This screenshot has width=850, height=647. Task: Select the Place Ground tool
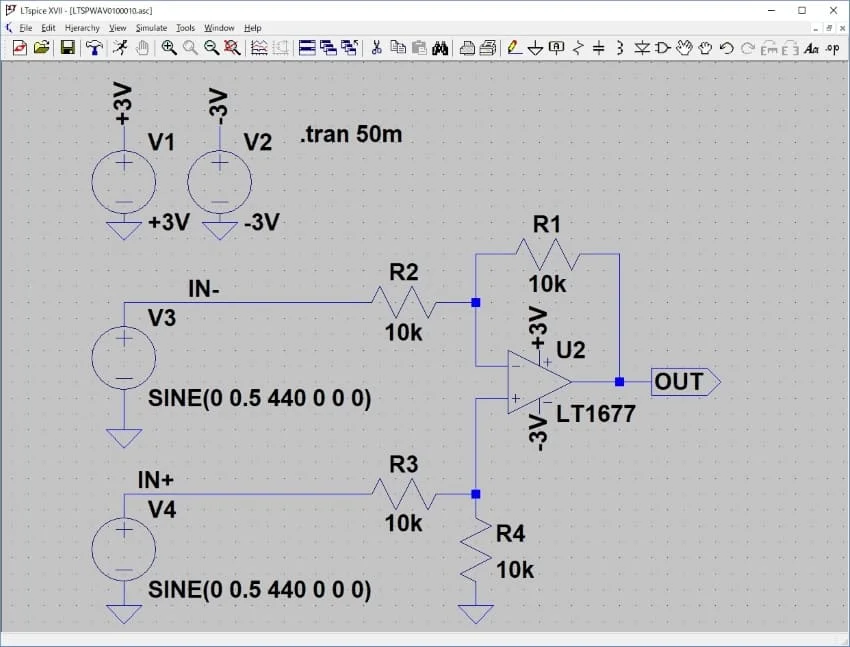(x=535, y=47)
